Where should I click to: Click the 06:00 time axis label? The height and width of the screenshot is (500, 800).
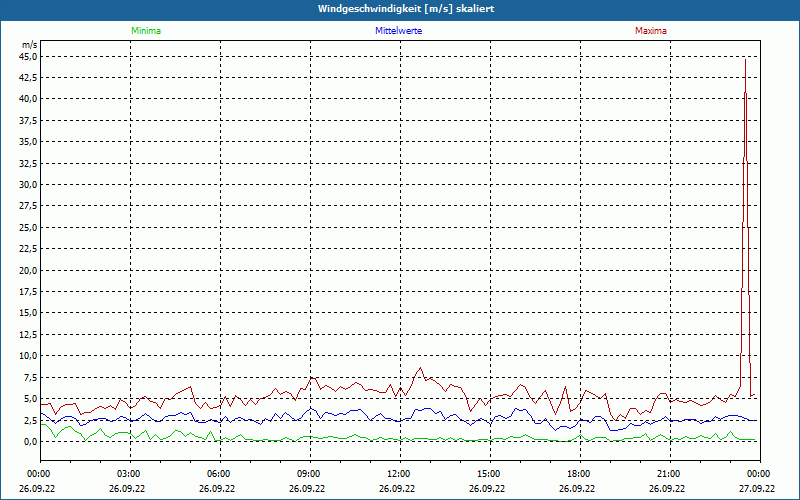click(x=217, y=474)
